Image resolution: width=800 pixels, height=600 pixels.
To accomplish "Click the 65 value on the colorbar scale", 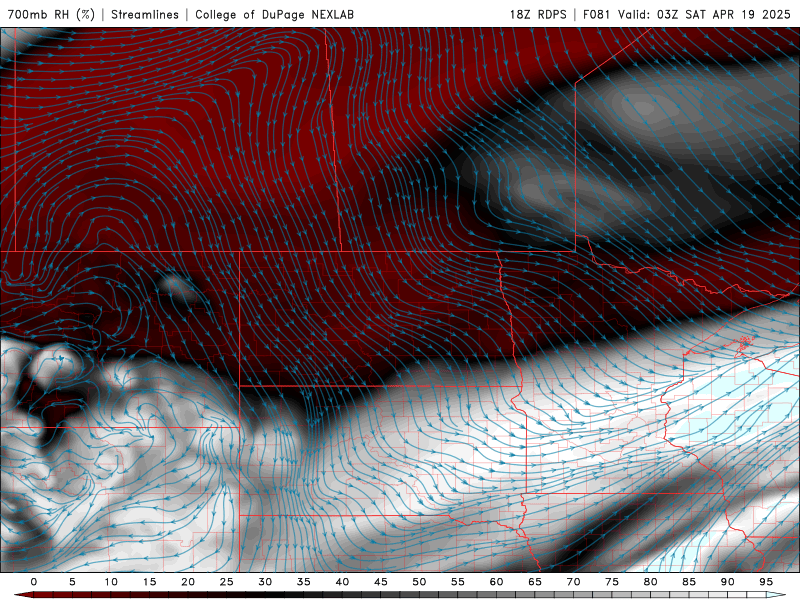I will tap(535, 582).
